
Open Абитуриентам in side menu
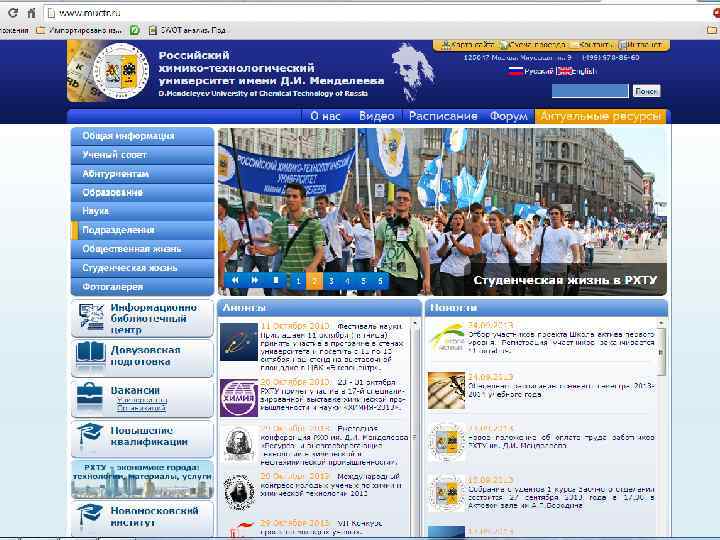[142, 174]
